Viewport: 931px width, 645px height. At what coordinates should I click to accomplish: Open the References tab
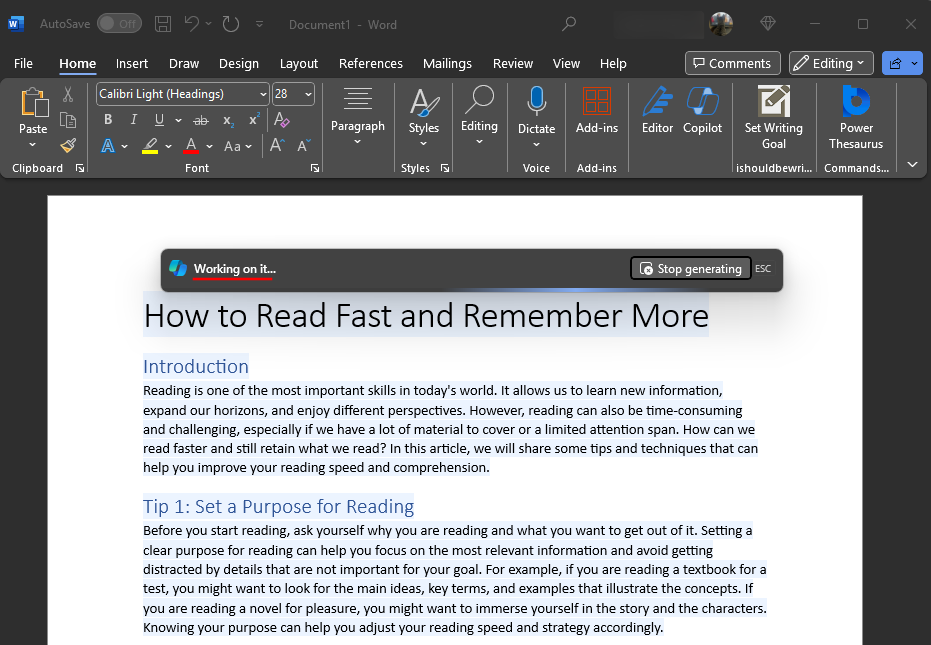370,64
